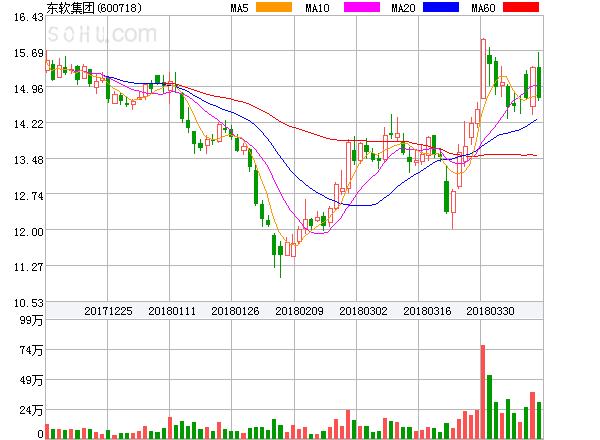Click the price axis label 14.96
600x440 pixels.
(29, 89)
